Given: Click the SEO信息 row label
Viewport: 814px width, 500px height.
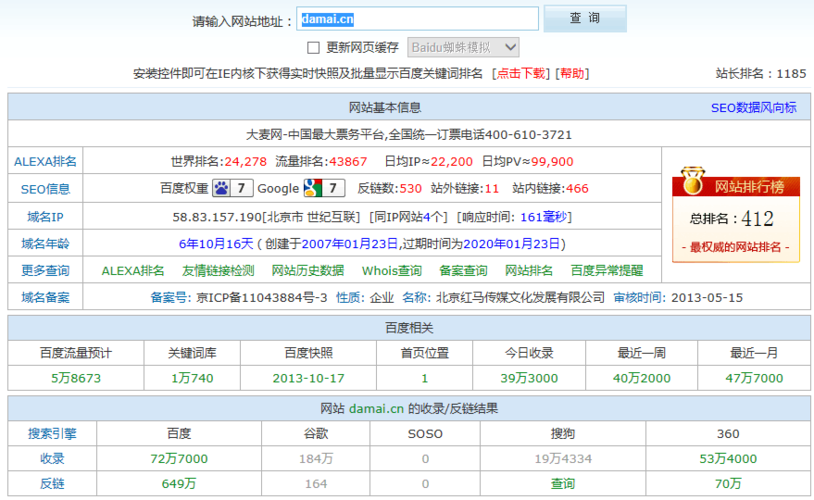Looking at the screenshot, I should point(45,189).
